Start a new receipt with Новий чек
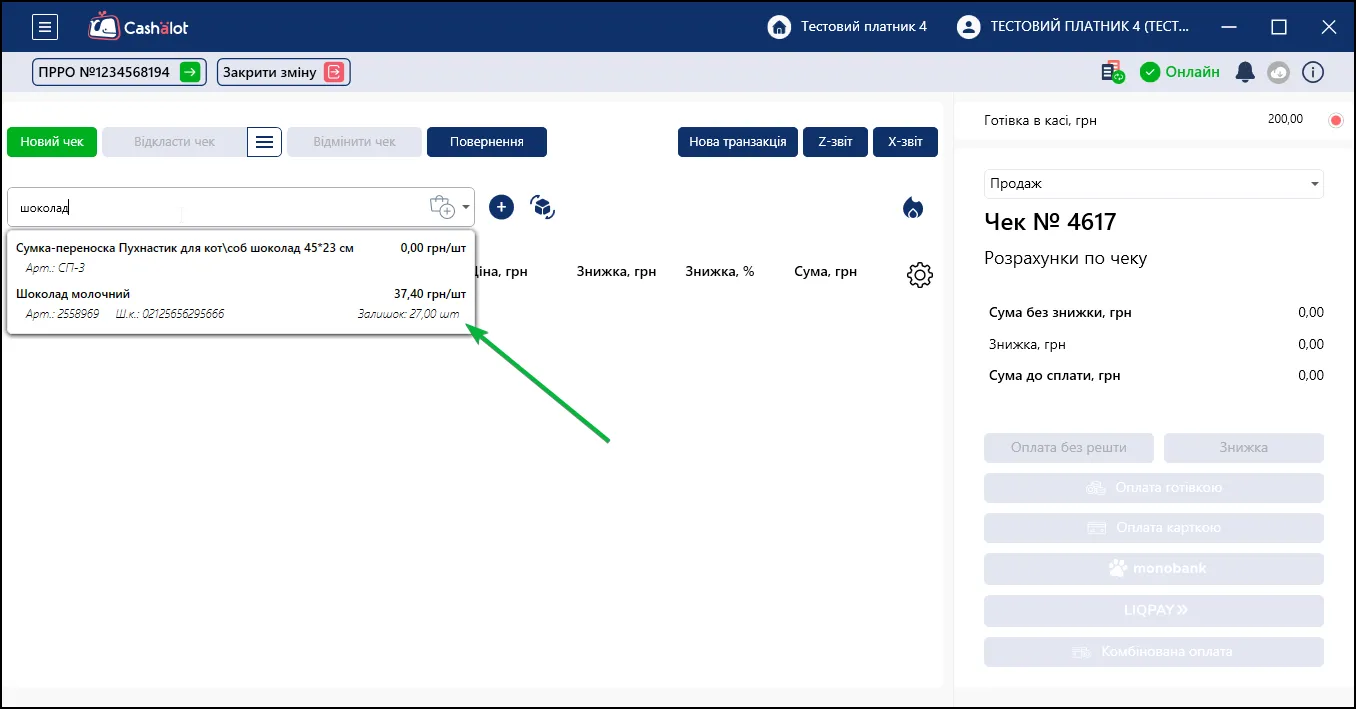Viewport: 1356px width, 709px height. click(x=52, y=142)
